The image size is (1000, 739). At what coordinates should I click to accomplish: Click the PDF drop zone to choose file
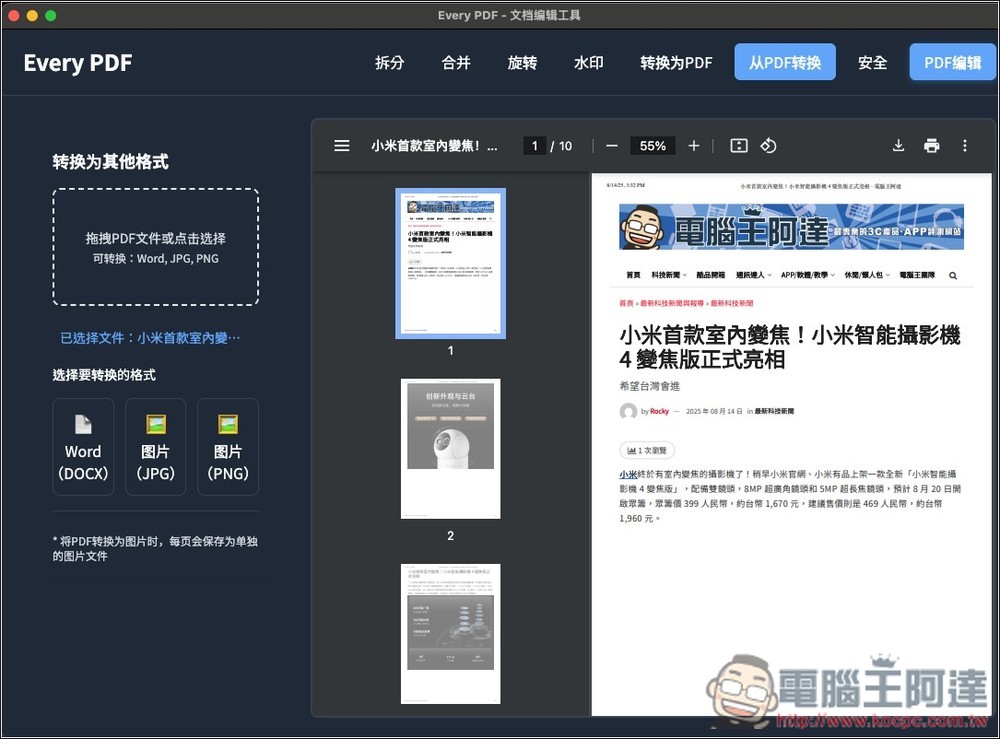(156, 247)
